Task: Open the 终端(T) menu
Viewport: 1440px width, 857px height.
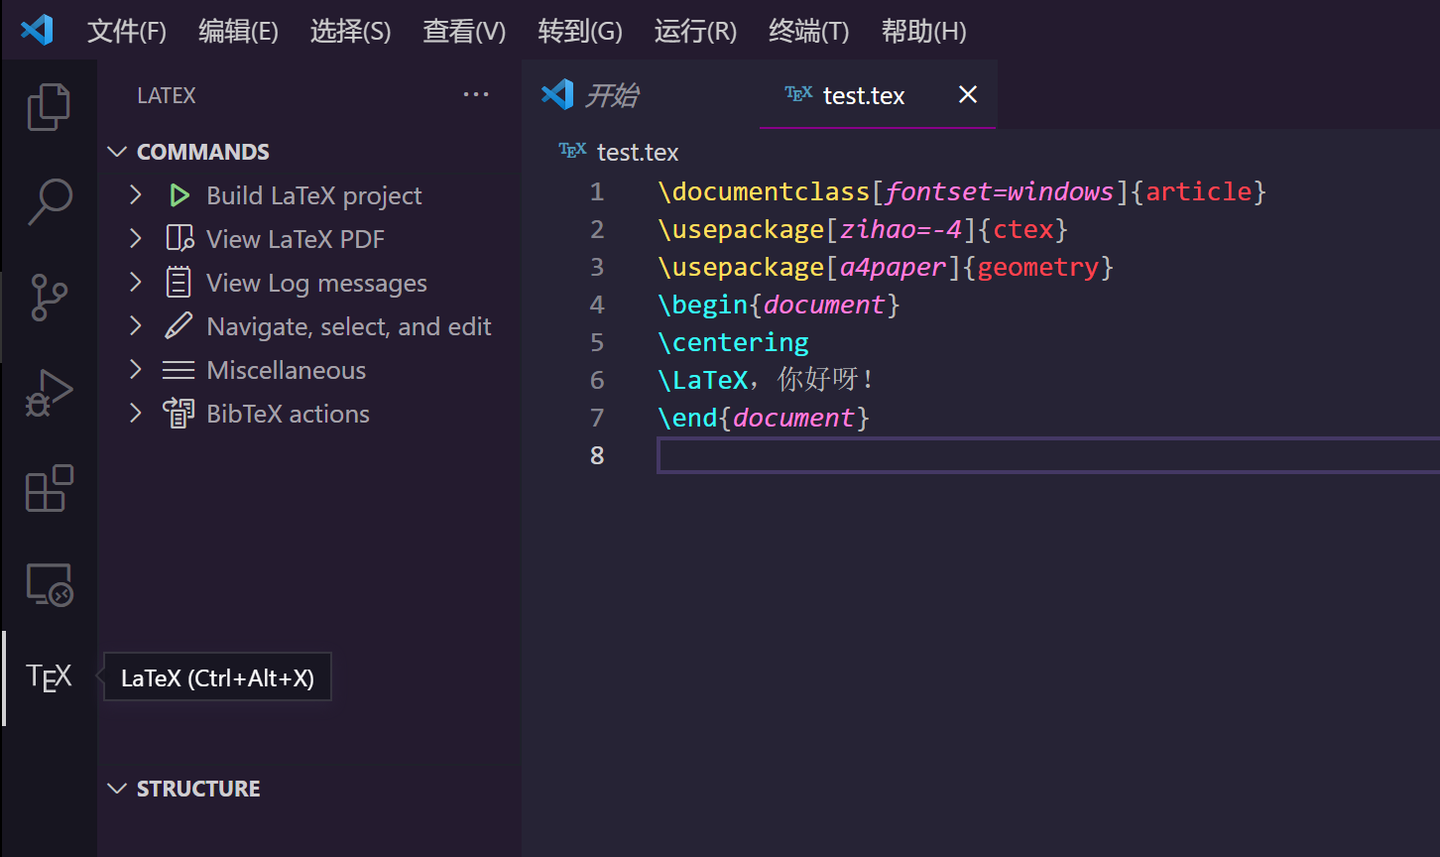Action: (x=808, y=31)
